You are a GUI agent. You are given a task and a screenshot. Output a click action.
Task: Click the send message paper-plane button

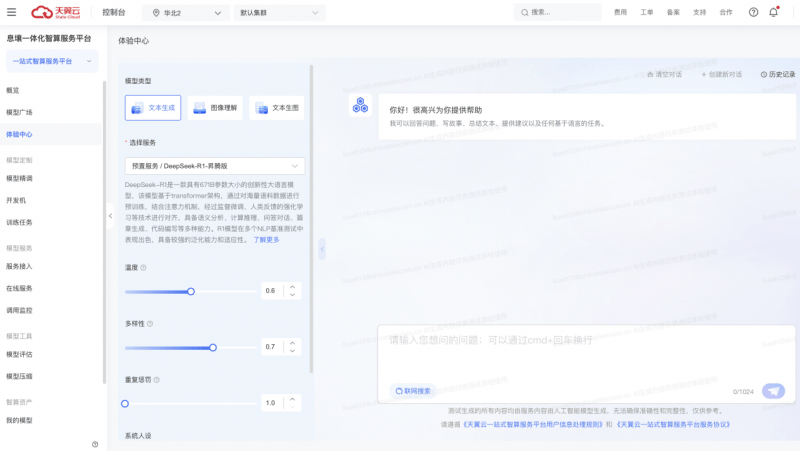[773, 391]
